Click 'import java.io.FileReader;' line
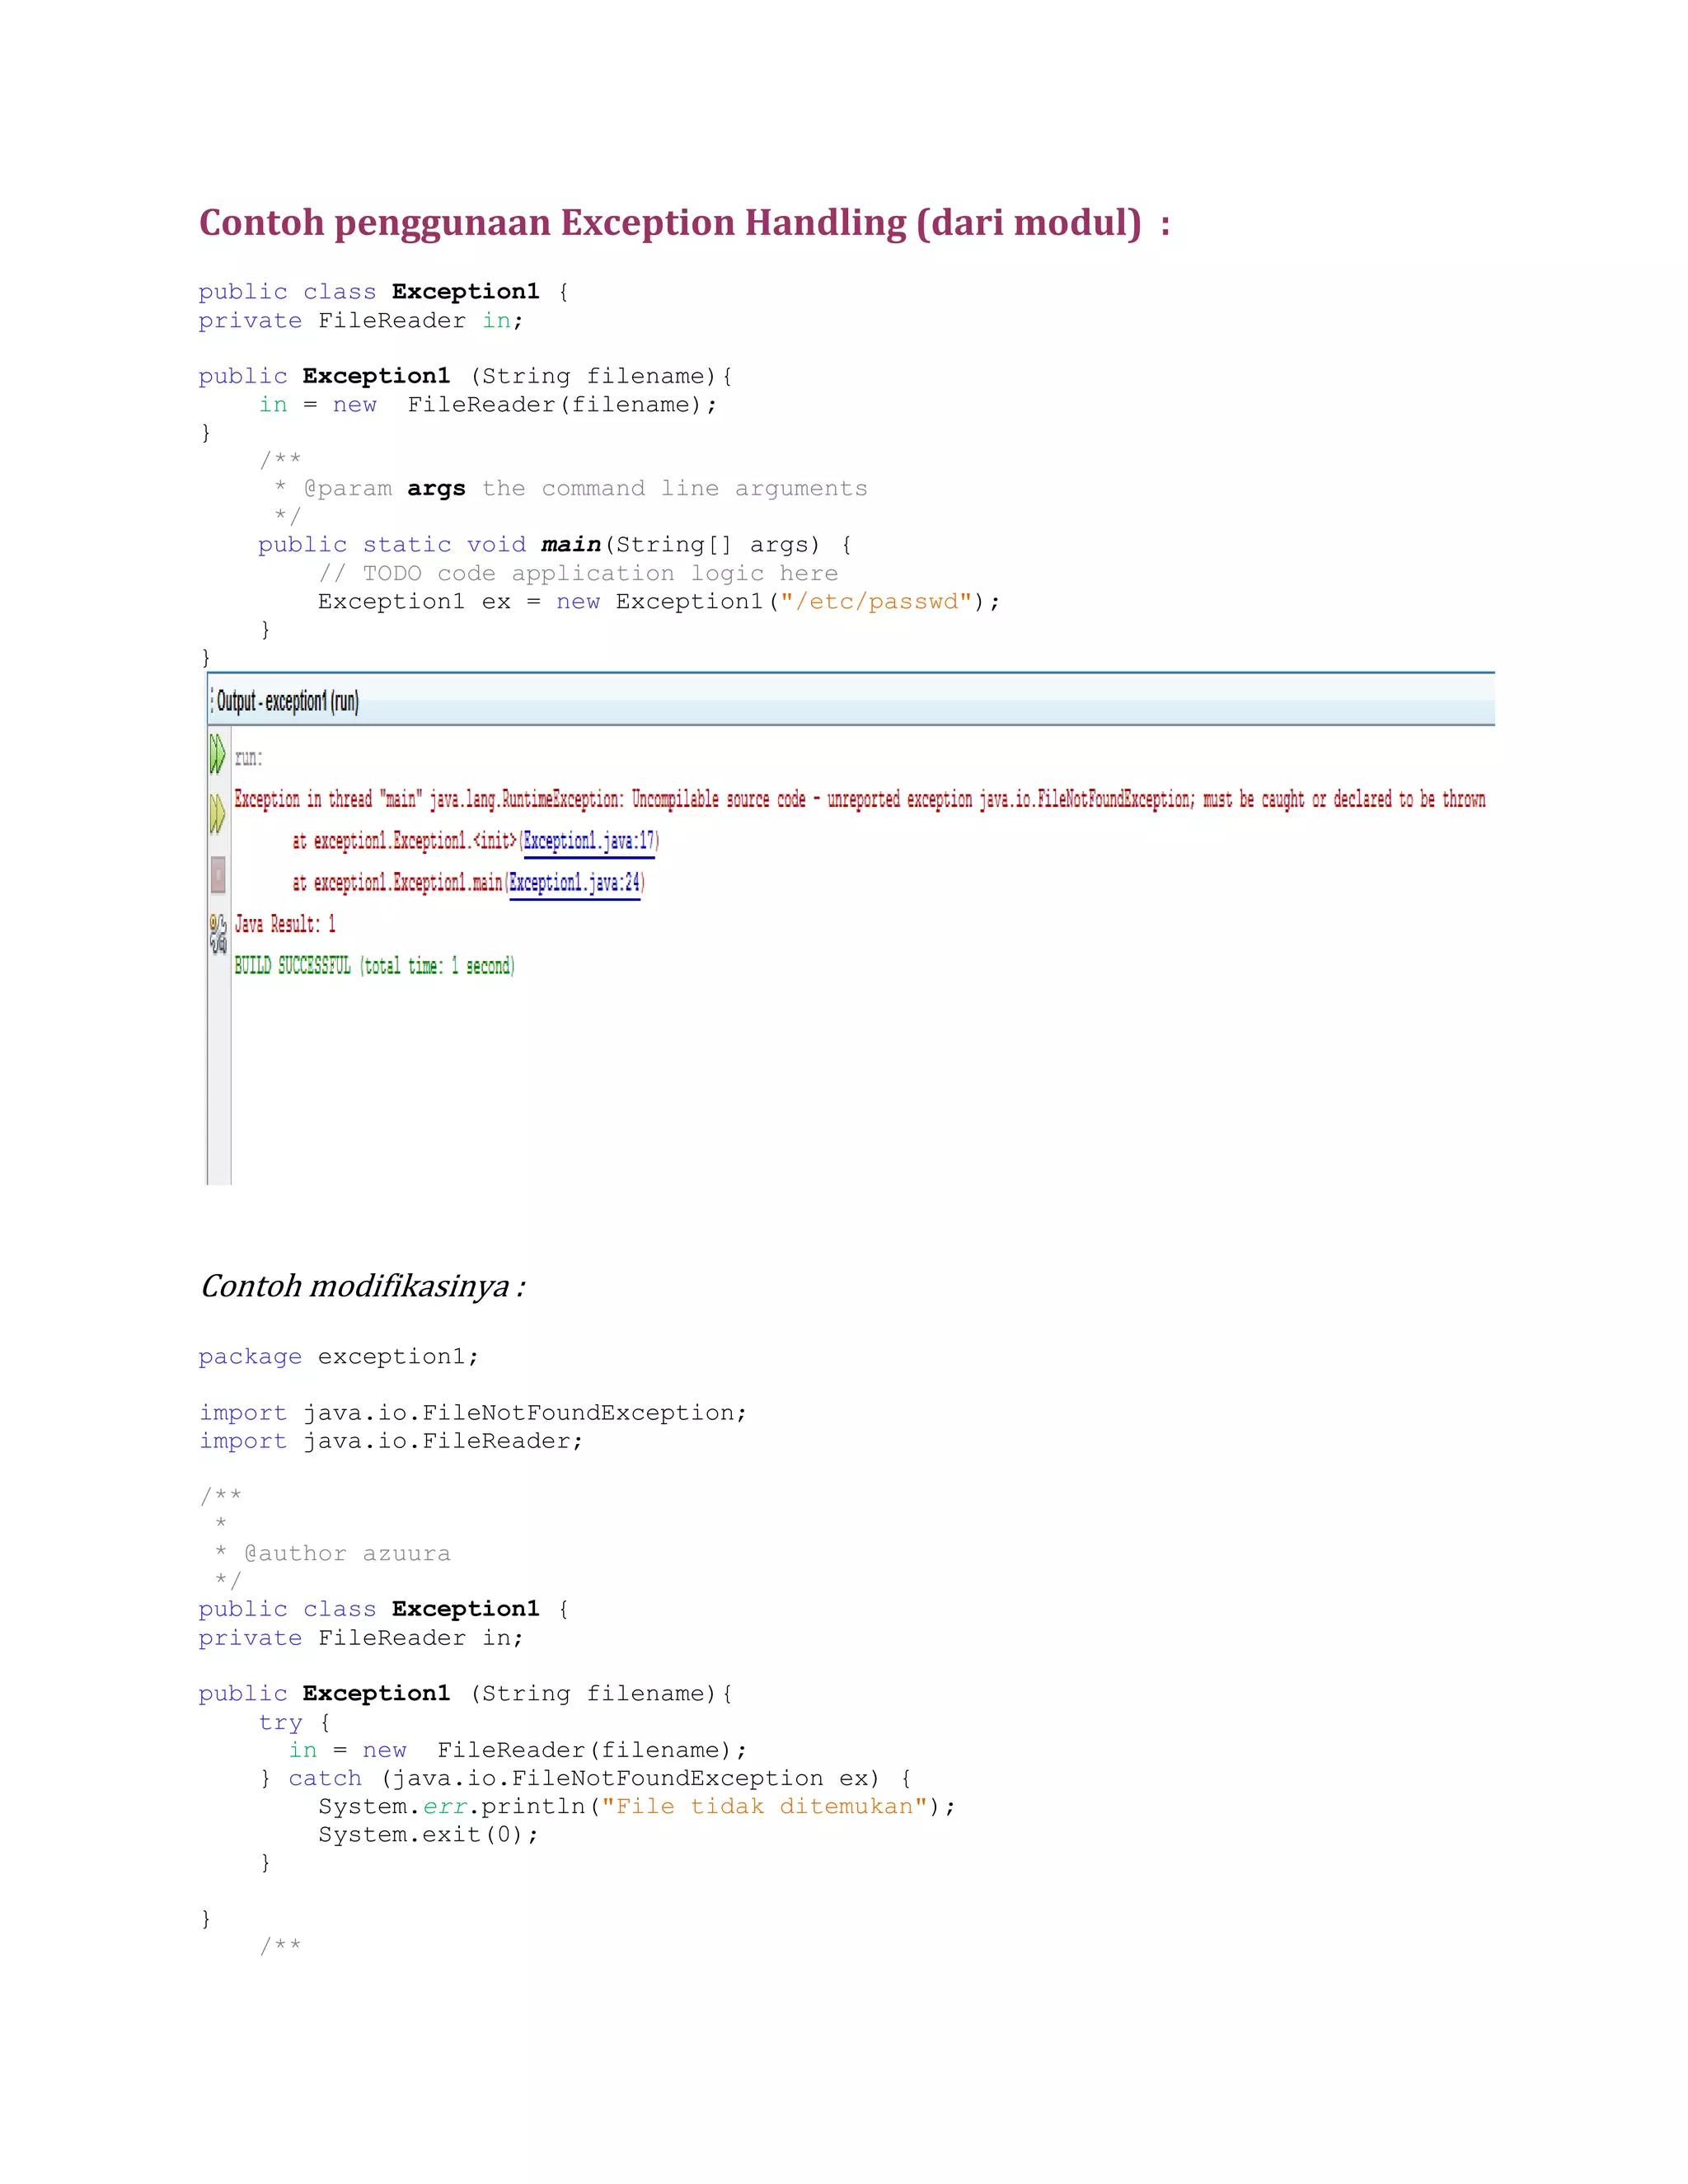The image size is (1688, 2184). point(390,1441)
